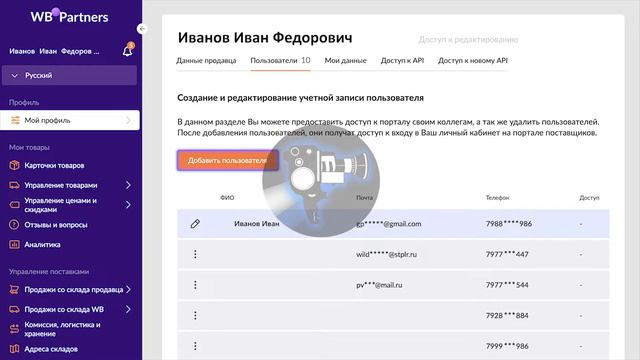
Task: Select phone 7977***447 cell
Action: pos(507,254)
